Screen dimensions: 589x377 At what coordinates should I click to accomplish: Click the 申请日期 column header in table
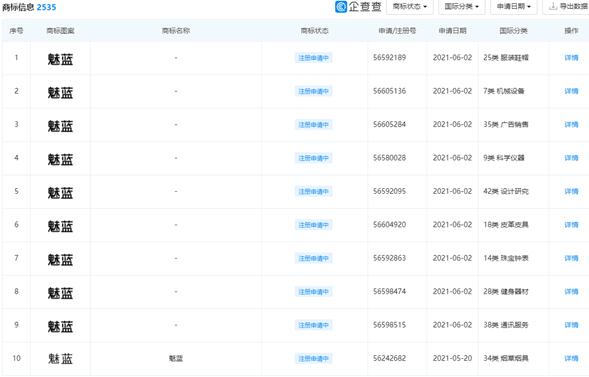coord(453,31)
